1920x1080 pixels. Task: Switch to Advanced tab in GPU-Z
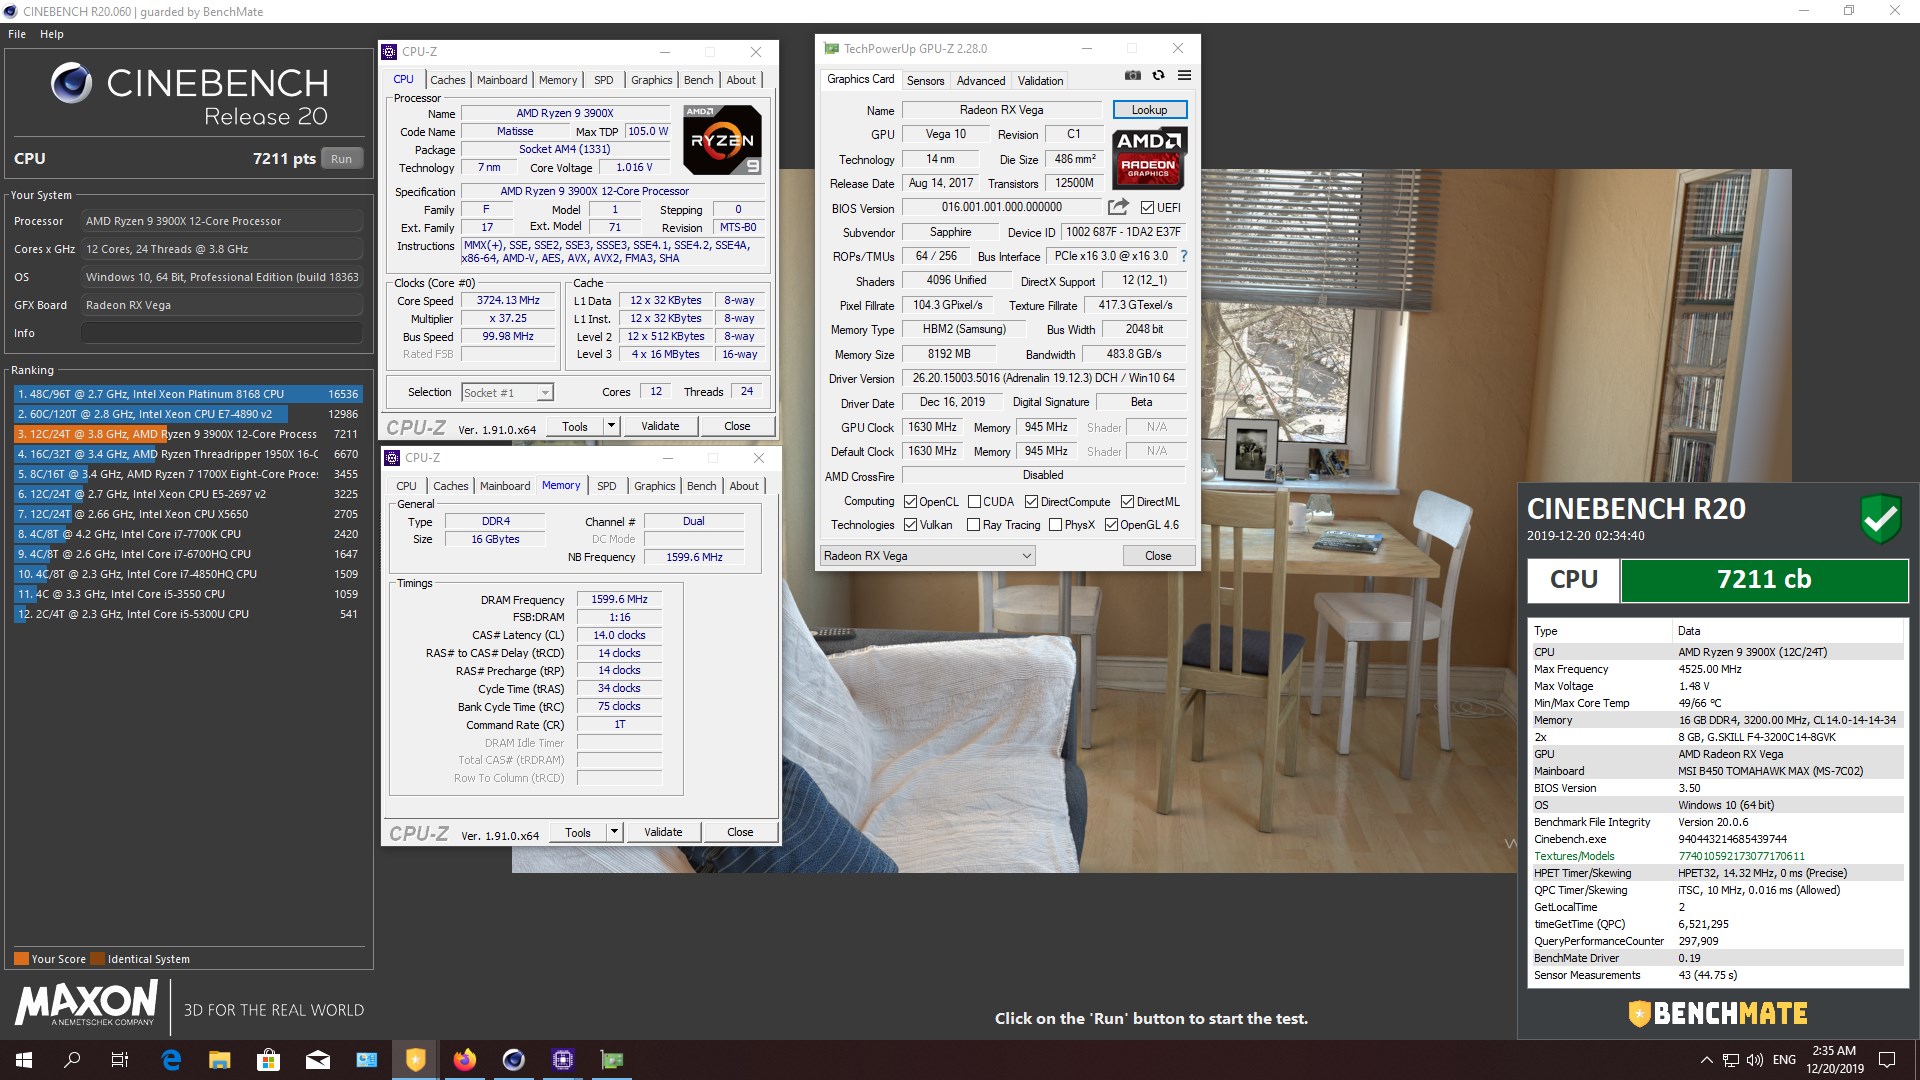pos(981,81)
